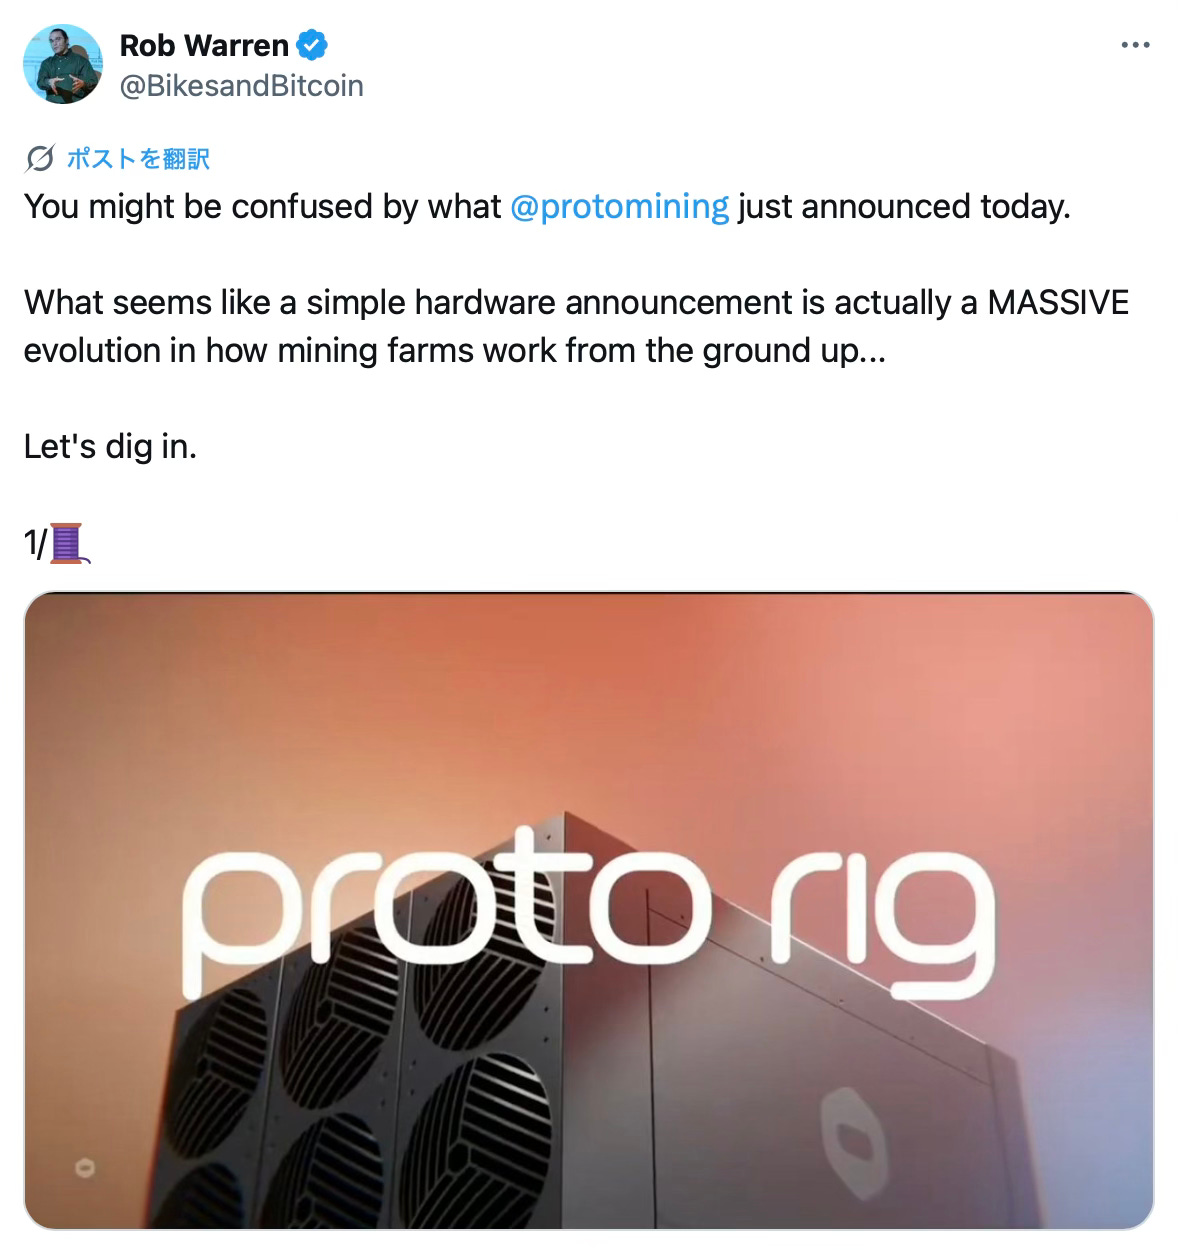Viewport: 1178px width, 1252px height.
Task: Click the ポストを翻訳 translate post link
Action: (x=138, y=159)
